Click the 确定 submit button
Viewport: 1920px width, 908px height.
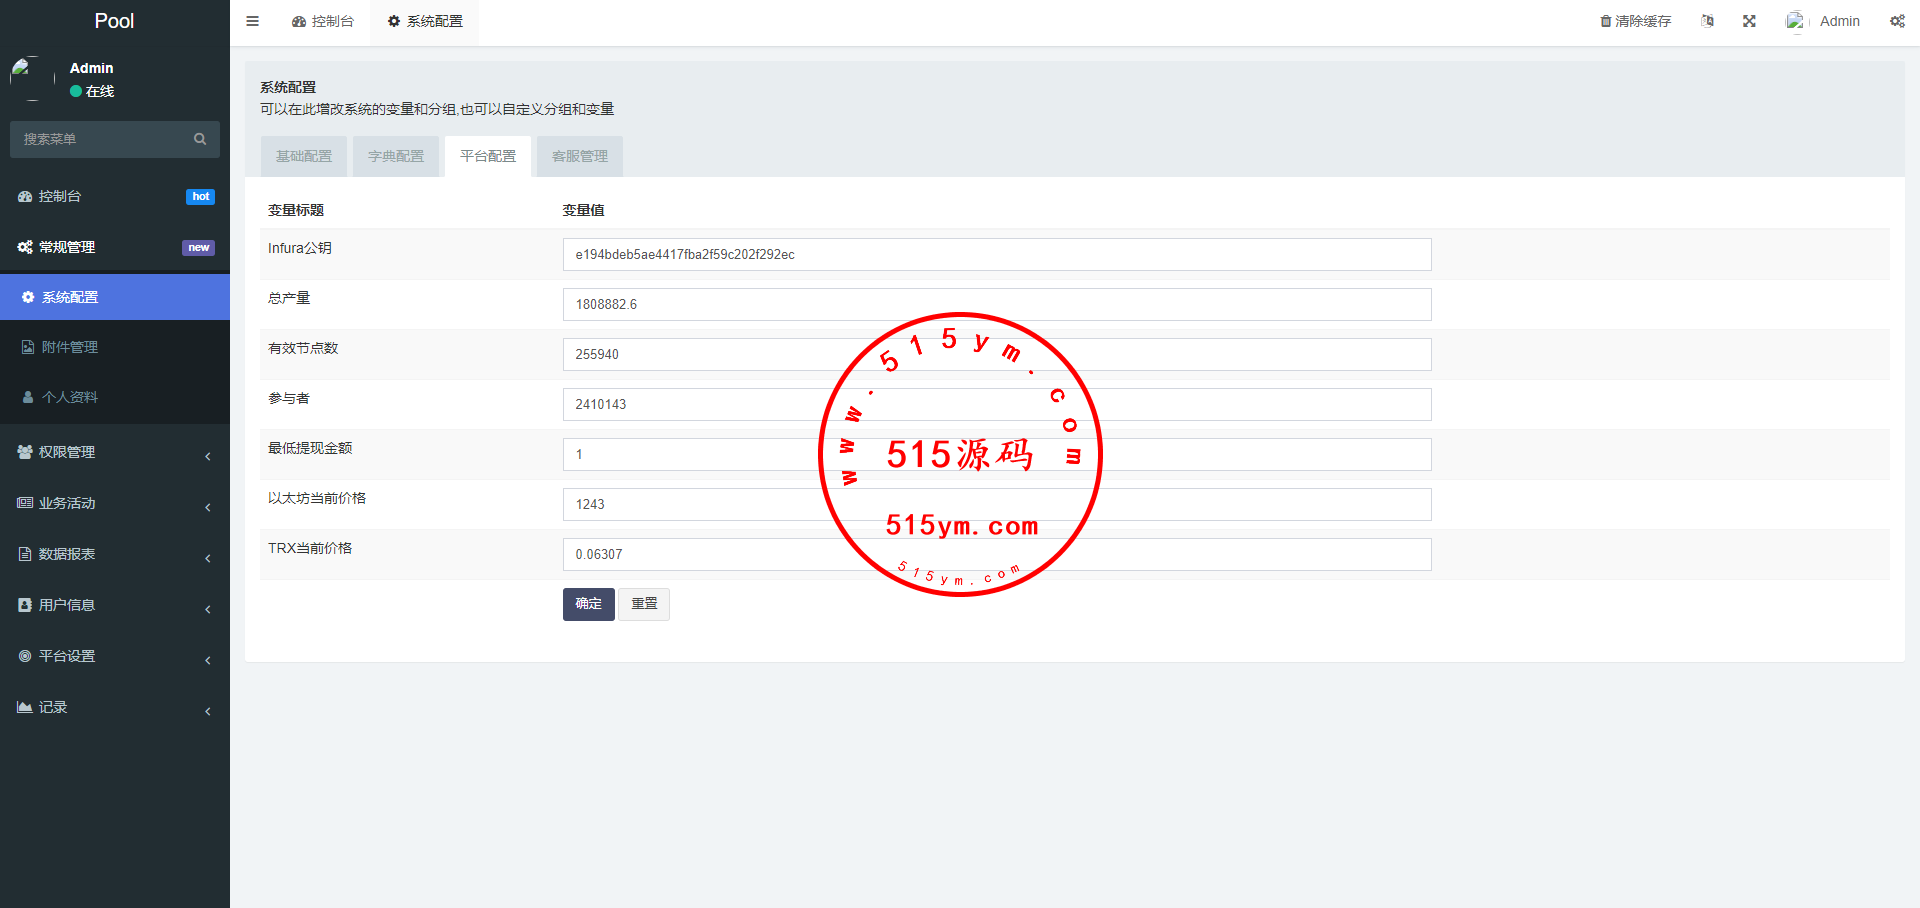tap(588, 604)
